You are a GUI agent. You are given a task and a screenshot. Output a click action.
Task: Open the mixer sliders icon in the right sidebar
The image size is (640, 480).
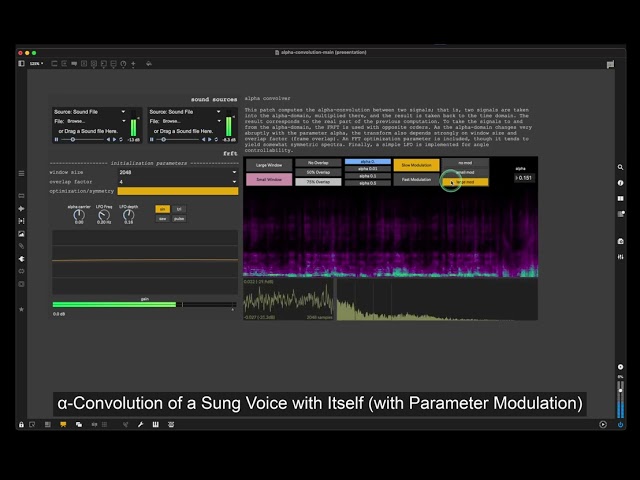(x=620, y=257)
